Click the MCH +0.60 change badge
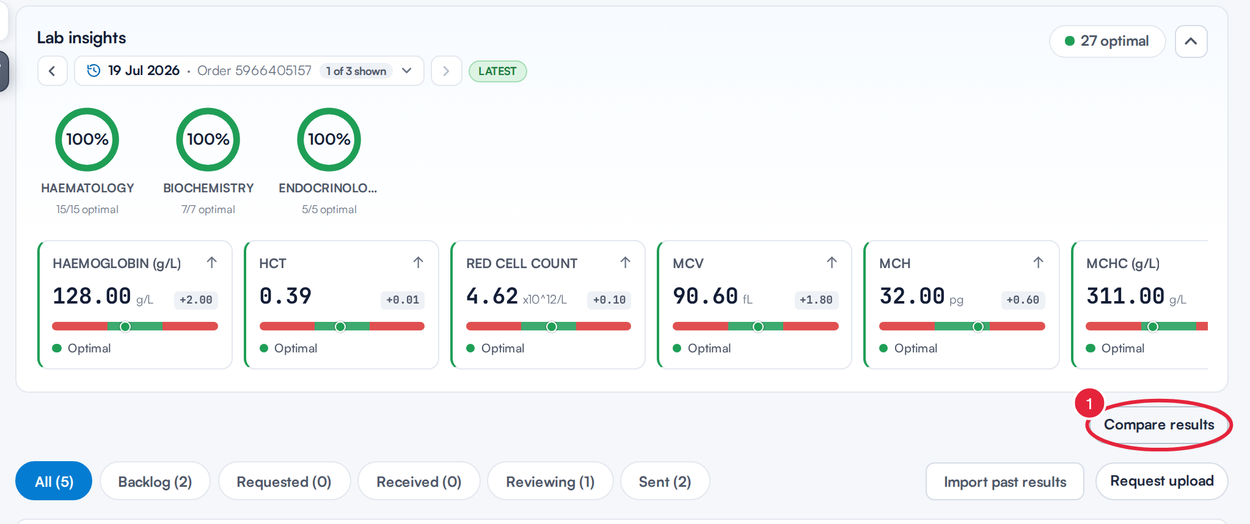 (x=1022, y=300)
